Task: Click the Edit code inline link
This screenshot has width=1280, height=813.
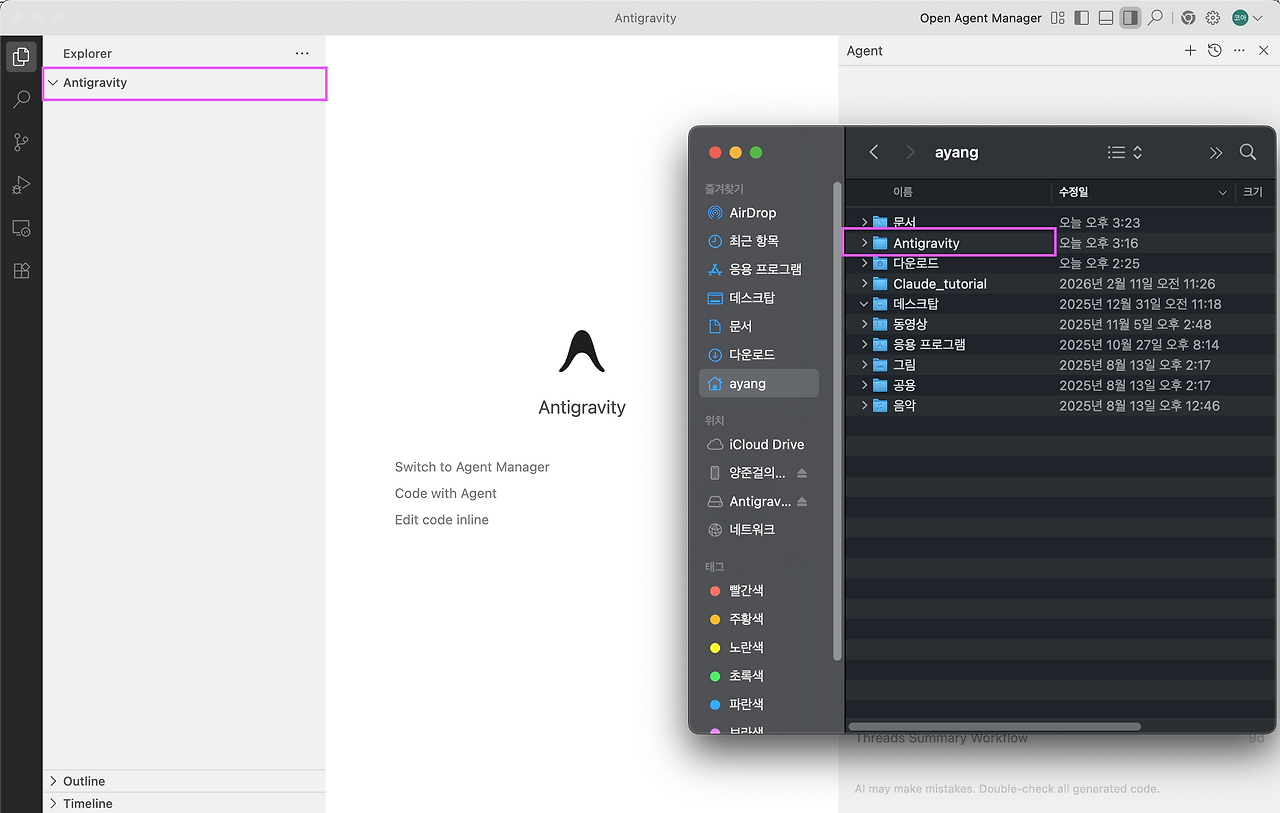Action: point(442,520)
